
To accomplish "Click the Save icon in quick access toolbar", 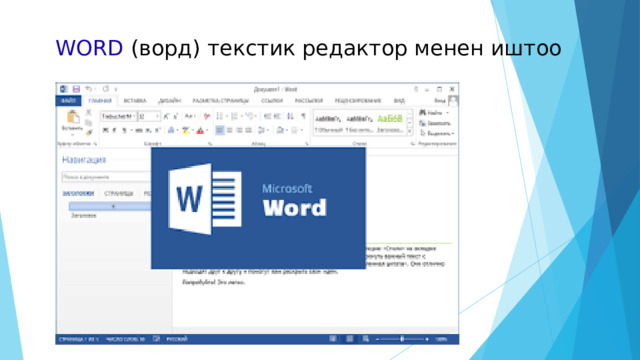I will (x=76, y=89).
